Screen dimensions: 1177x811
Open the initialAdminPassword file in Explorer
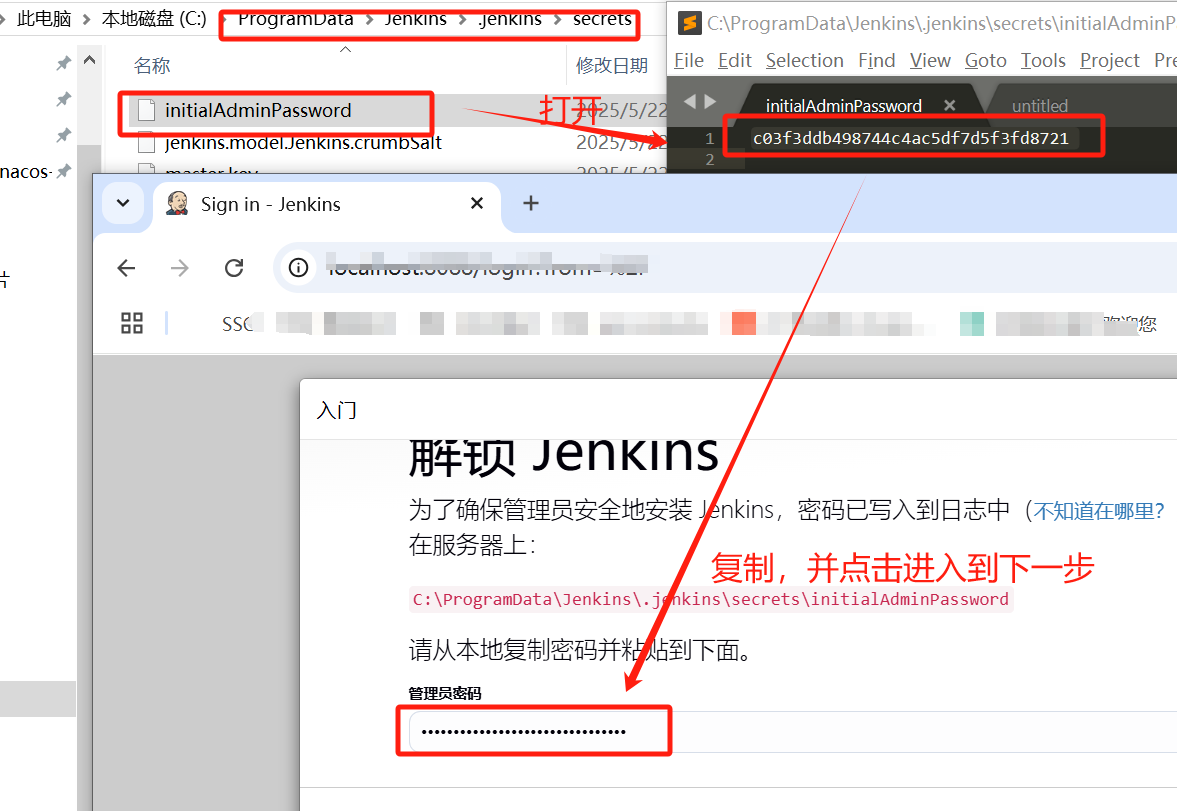point(257,110)
